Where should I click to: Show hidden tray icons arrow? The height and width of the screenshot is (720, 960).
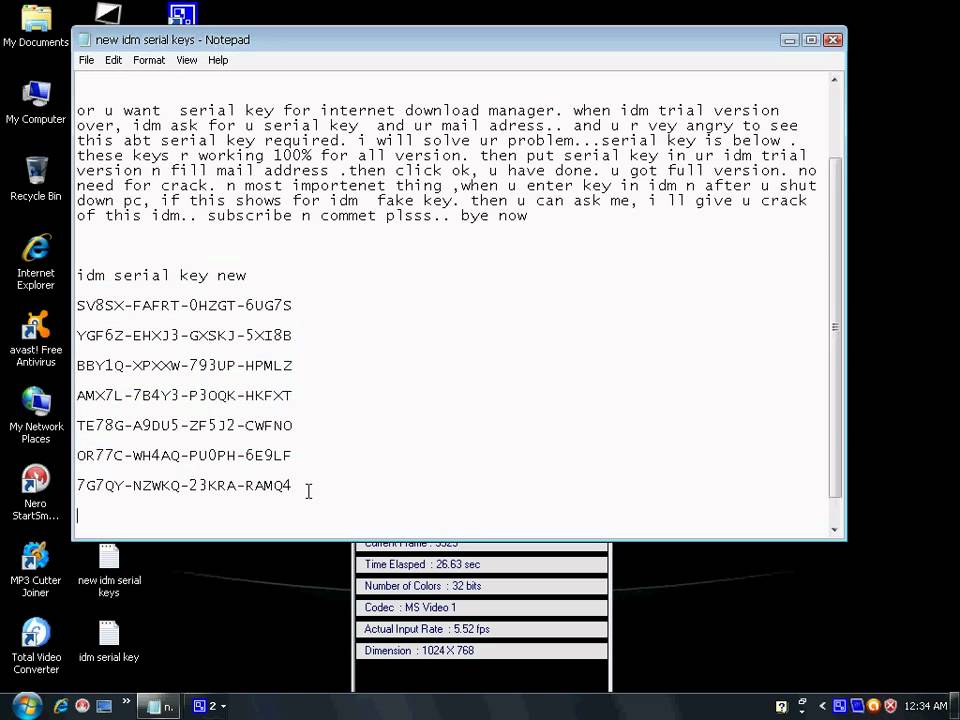click(822, 707)
